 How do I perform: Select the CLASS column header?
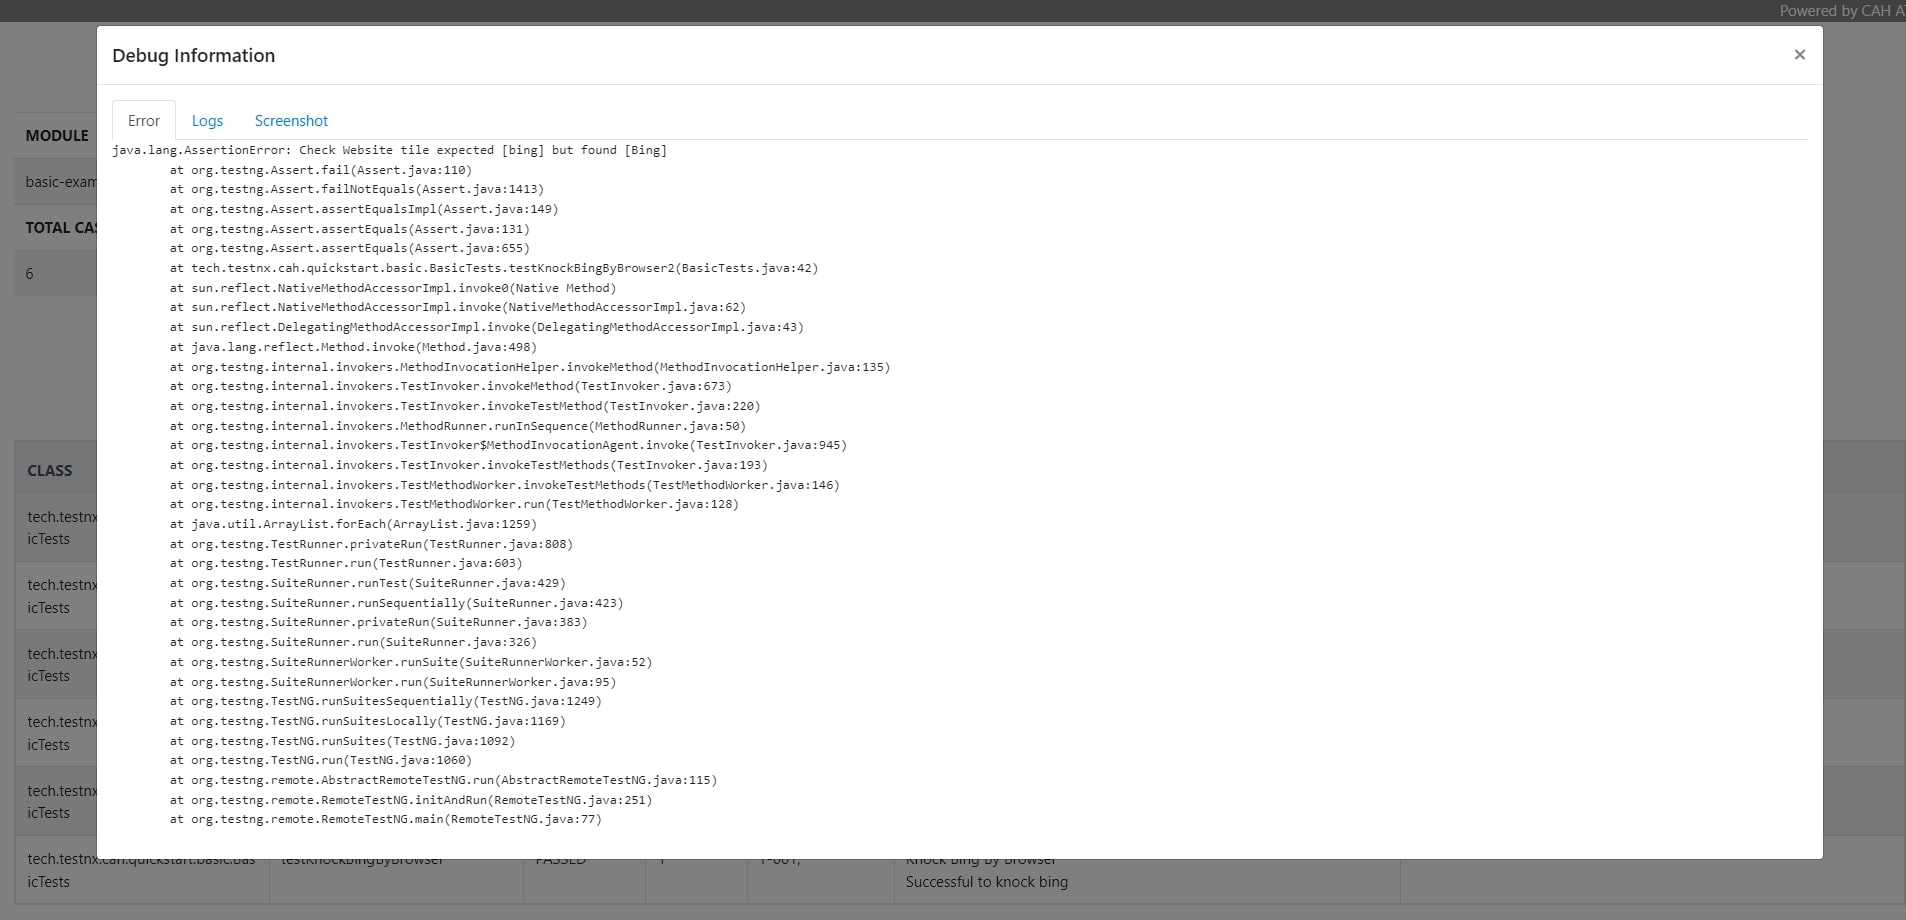[x=50, y=469]
